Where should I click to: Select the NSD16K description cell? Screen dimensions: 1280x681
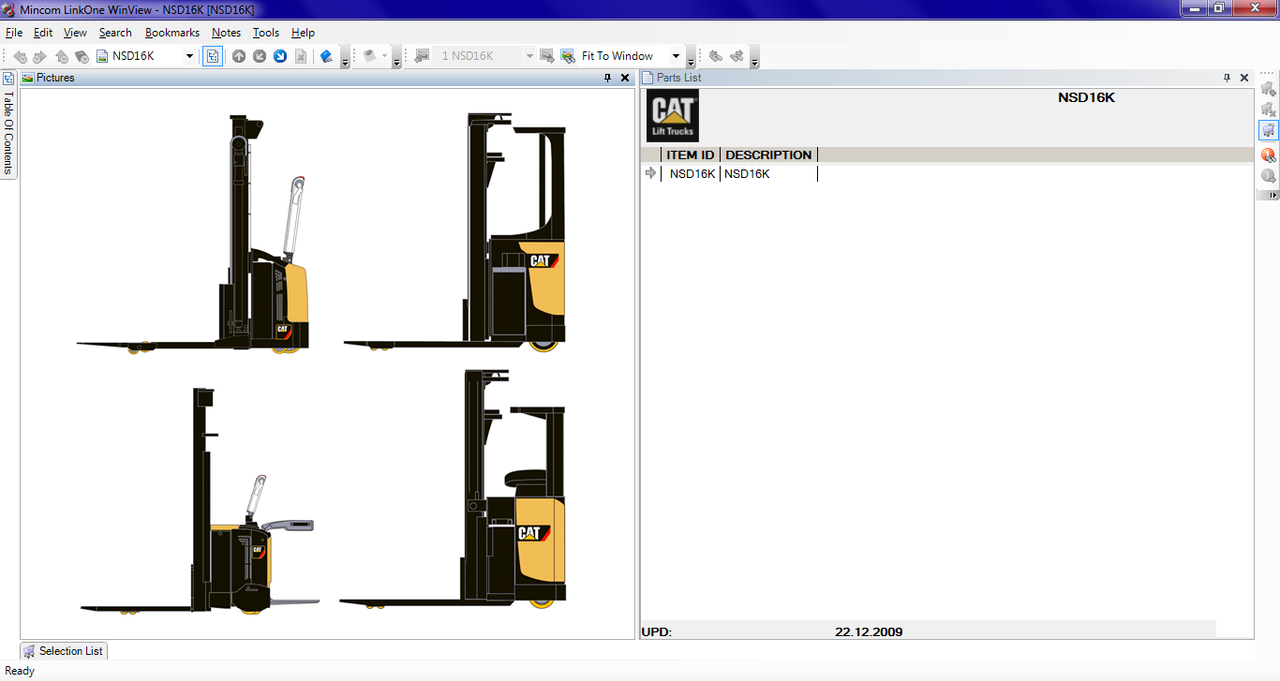tap(769, 174)
